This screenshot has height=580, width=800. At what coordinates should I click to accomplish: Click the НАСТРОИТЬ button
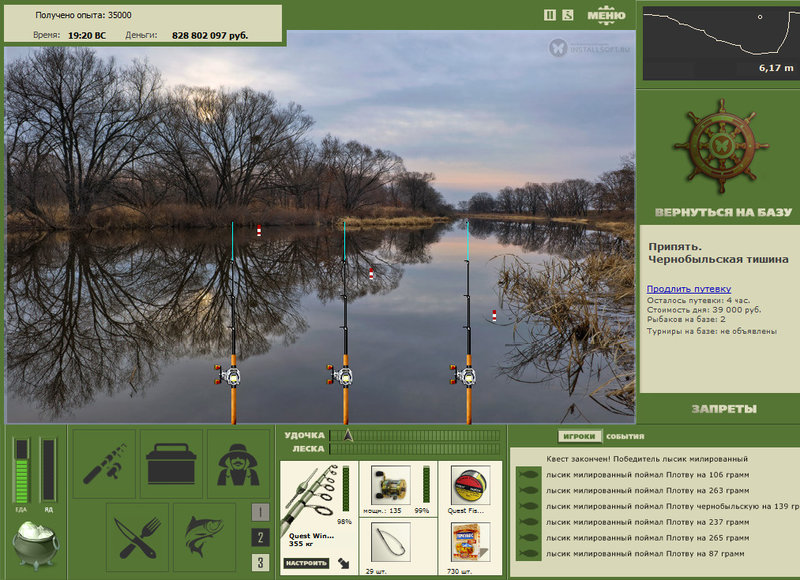pyautogui.click(x=306, y=563)
